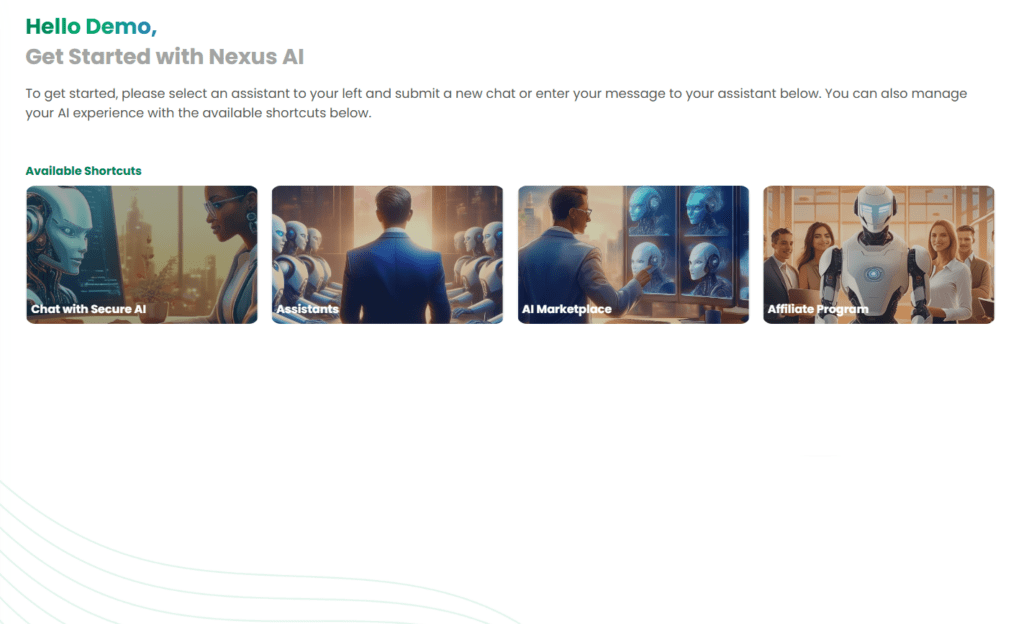Screen dimensions: 1024x624
Task: Click the 'Assistants' label text
Action: [x=308, y=309]
